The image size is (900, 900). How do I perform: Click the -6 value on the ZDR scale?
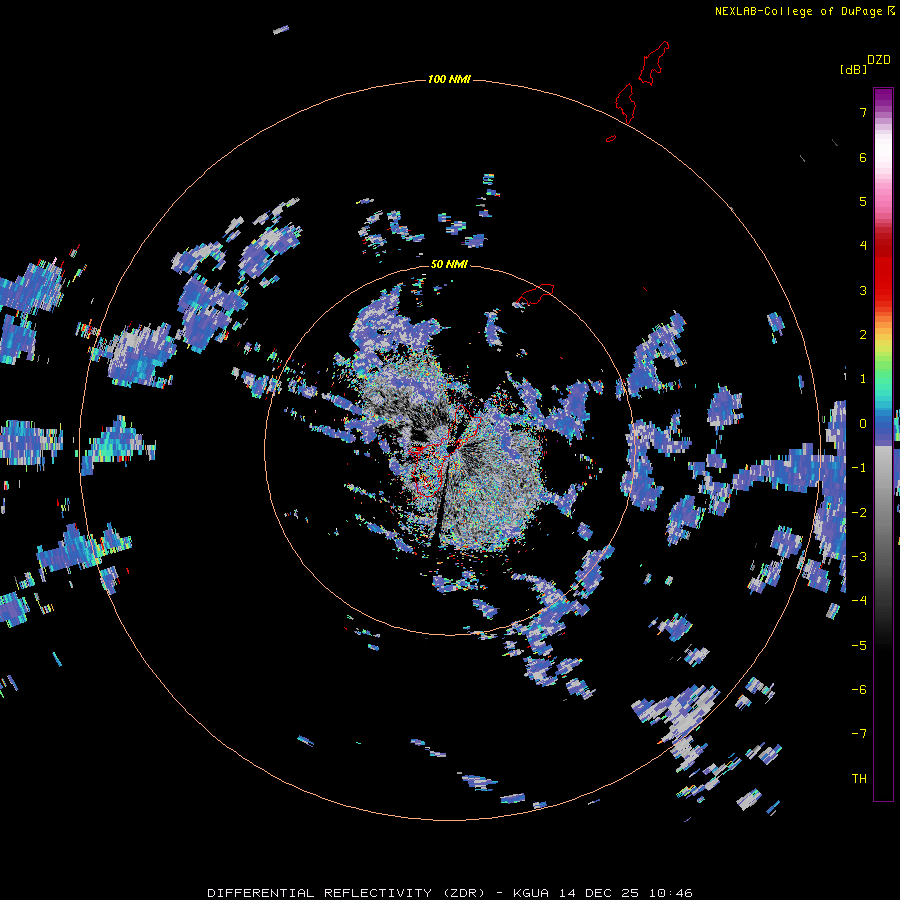point(859,690)
